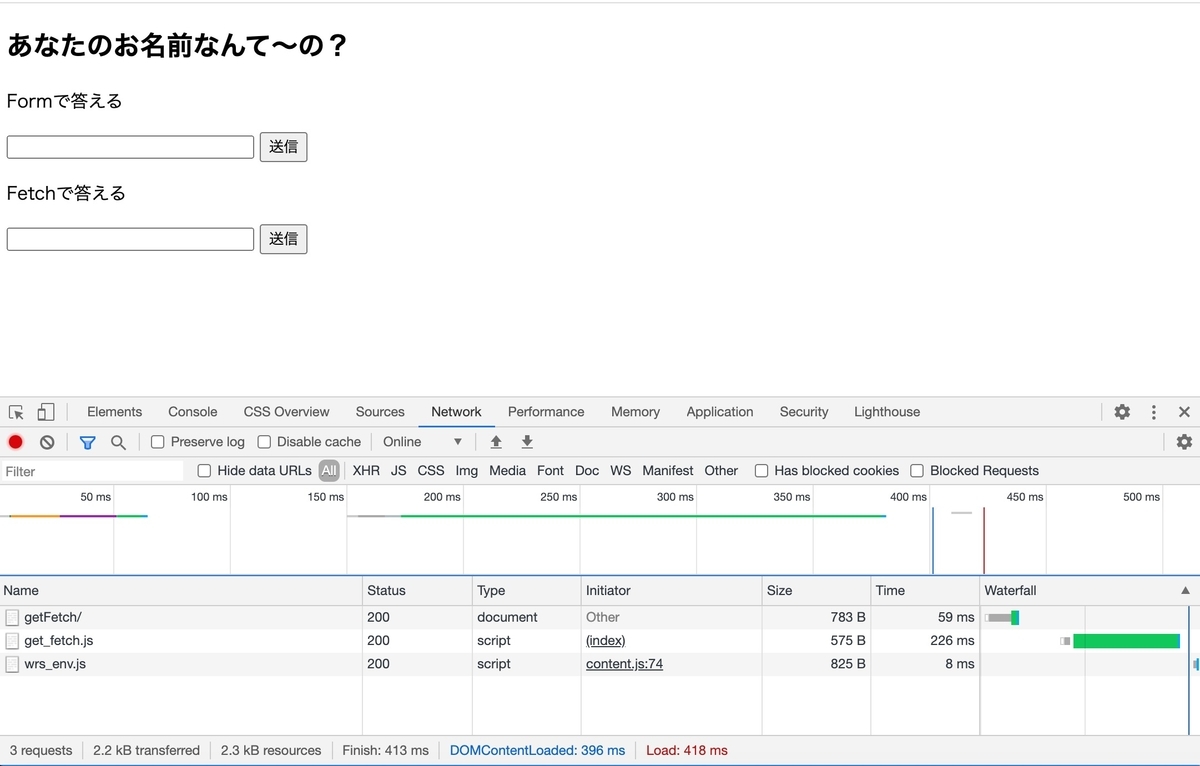Open DevTools settings gear in tab bar

(1122, 412)
